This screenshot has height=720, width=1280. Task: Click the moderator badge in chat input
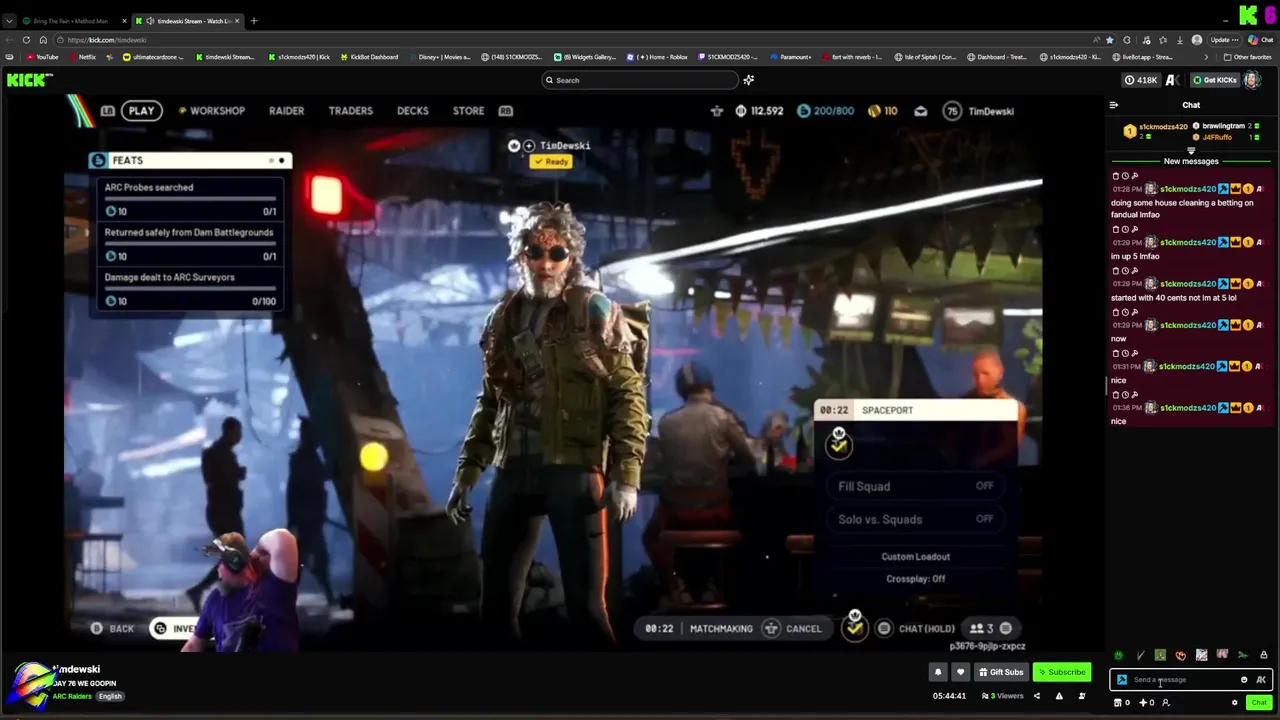pyautogui.click(x=1122, y=680)
